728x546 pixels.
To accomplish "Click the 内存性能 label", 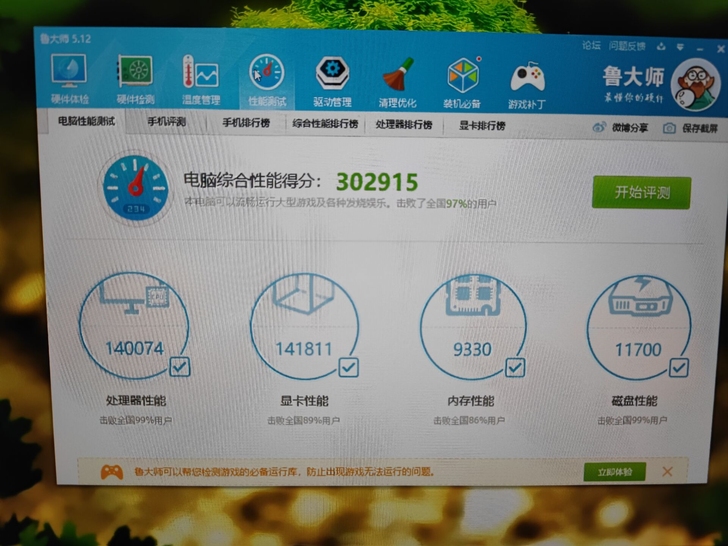I will click(471, 401).
